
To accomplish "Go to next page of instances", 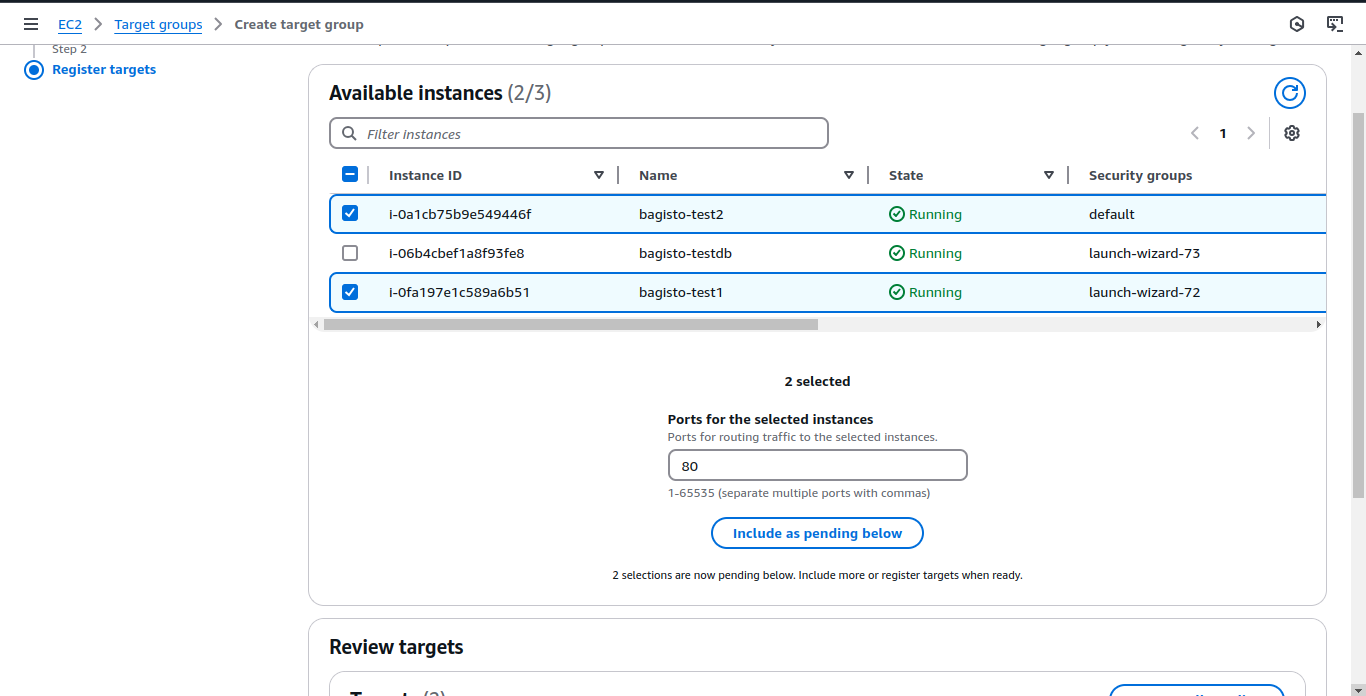I will (x=1251, y=133).
